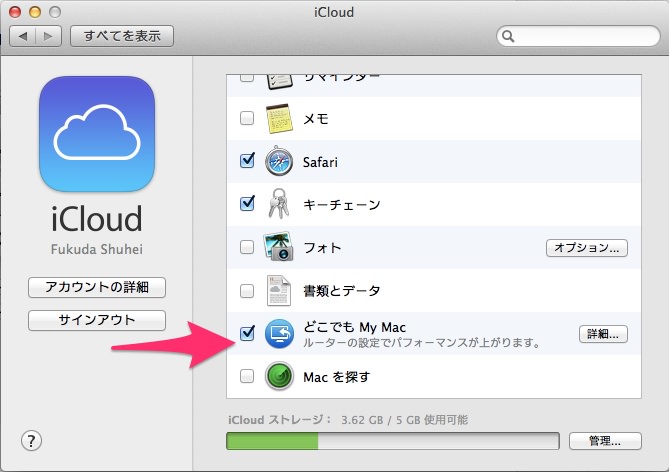669x472 pixels.
Task: Click the Fukuda Shuhei account name
Action: [97, 249]
